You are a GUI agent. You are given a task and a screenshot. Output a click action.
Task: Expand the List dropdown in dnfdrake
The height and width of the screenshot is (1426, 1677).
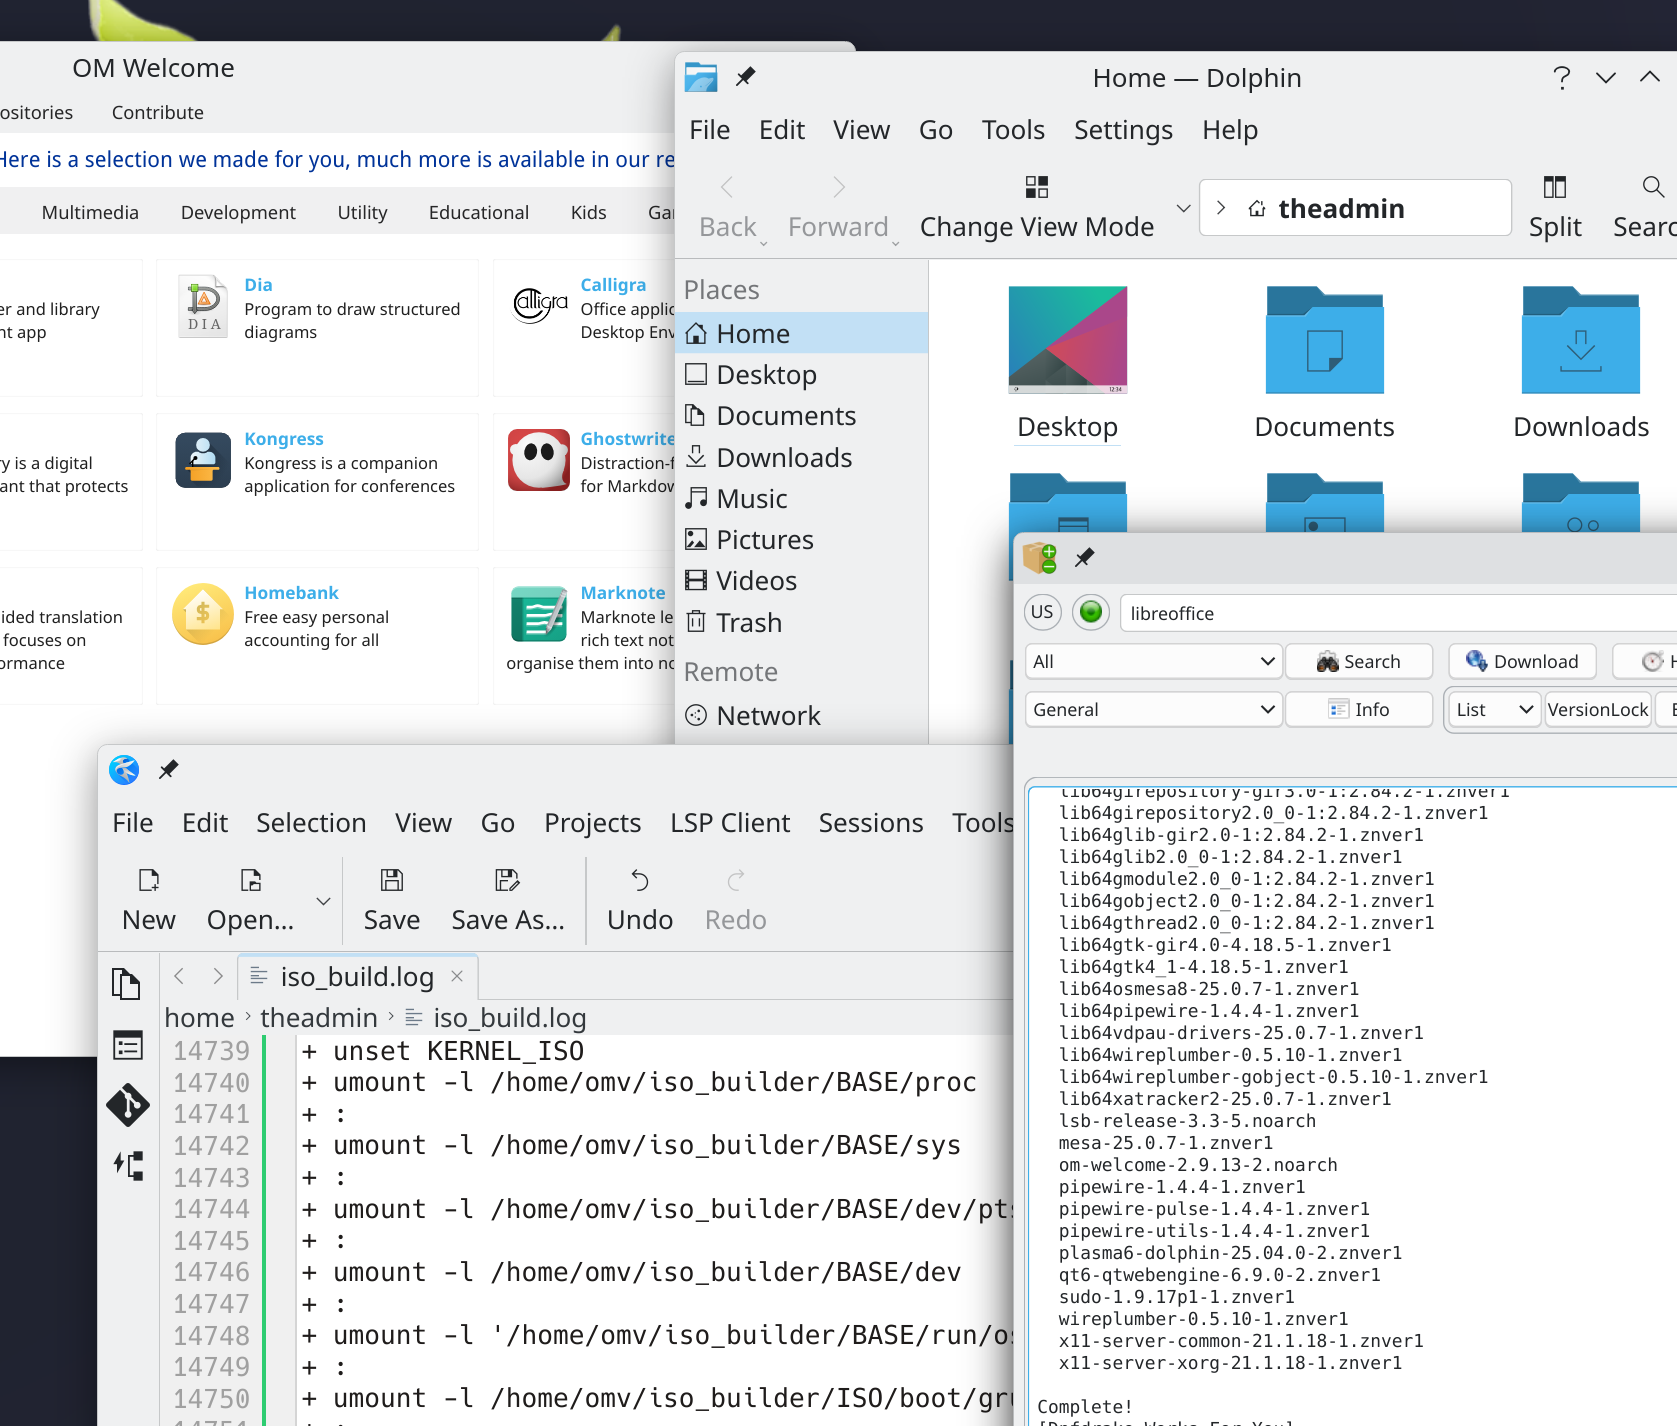coord(1494,709)
